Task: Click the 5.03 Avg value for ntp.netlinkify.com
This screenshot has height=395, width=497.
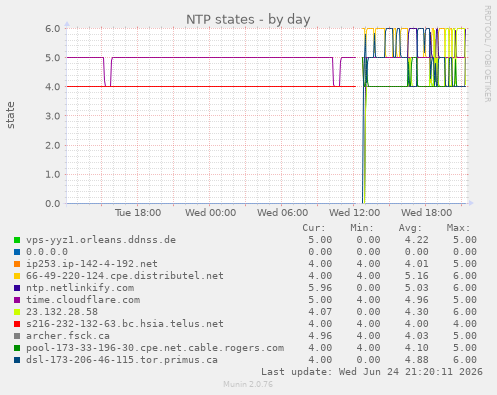Action: click(417, 288)
